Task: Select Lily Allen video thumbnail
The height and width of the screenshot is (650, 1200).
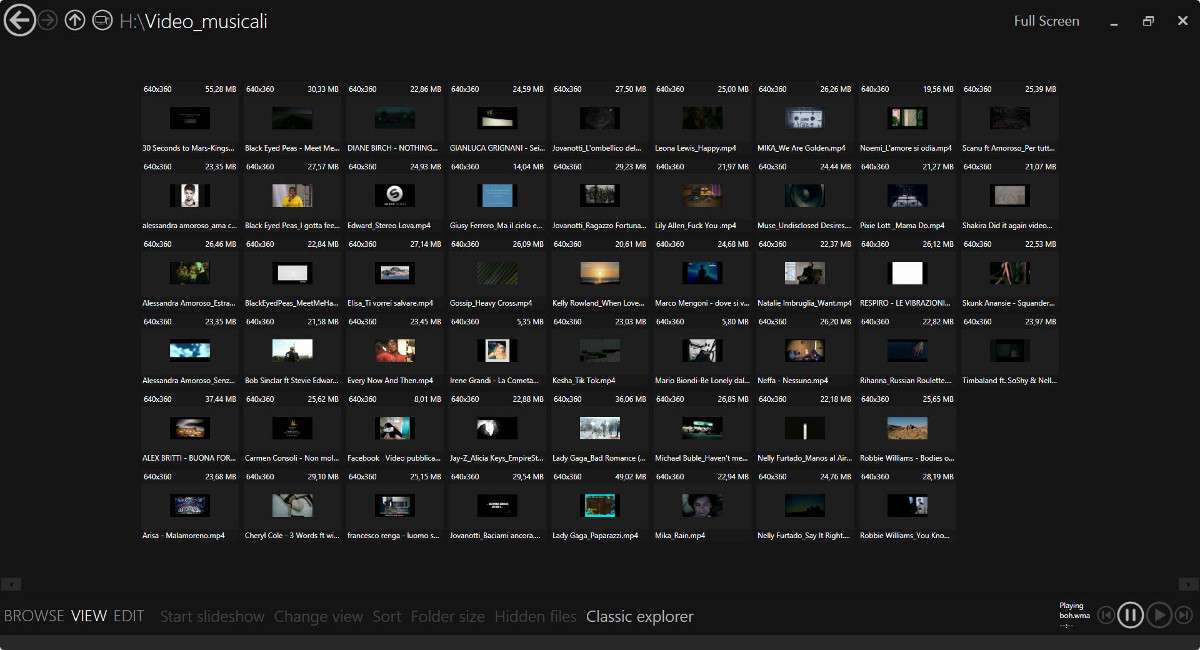Action: (x=702, y=196)
